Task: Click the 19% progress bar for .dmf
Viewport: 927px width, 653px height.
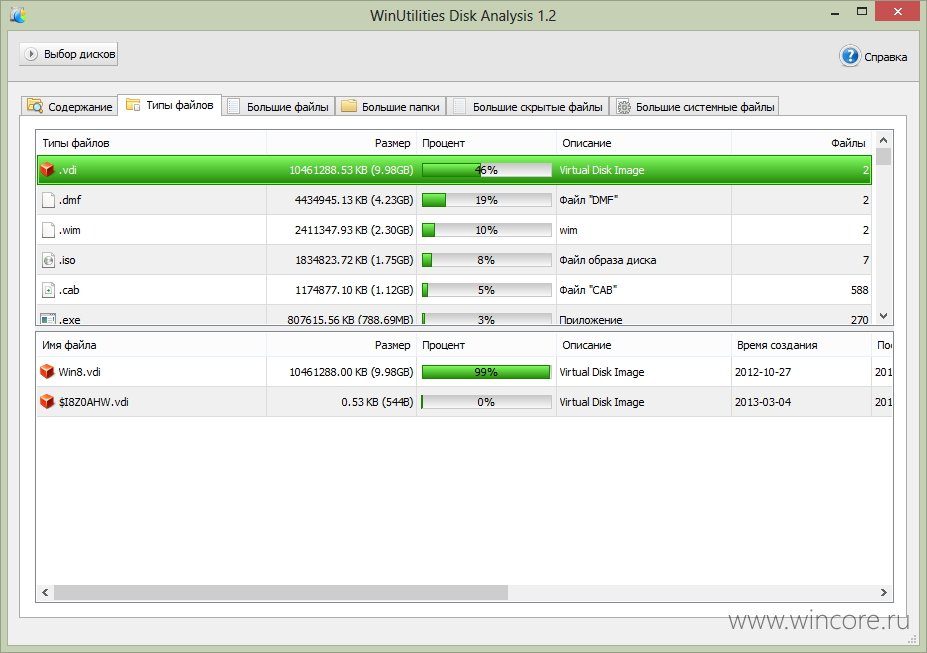Action: pos(487,200)
